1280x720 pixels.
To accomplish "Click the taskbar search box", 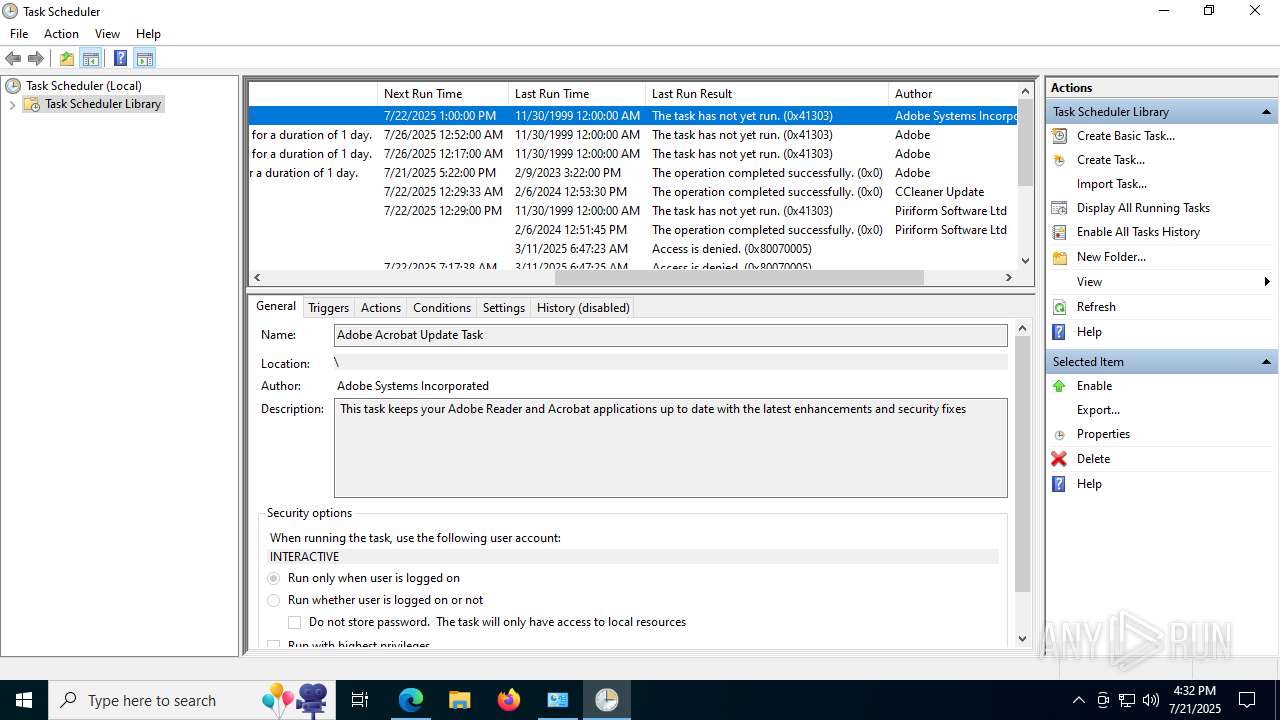I will 190,700.
